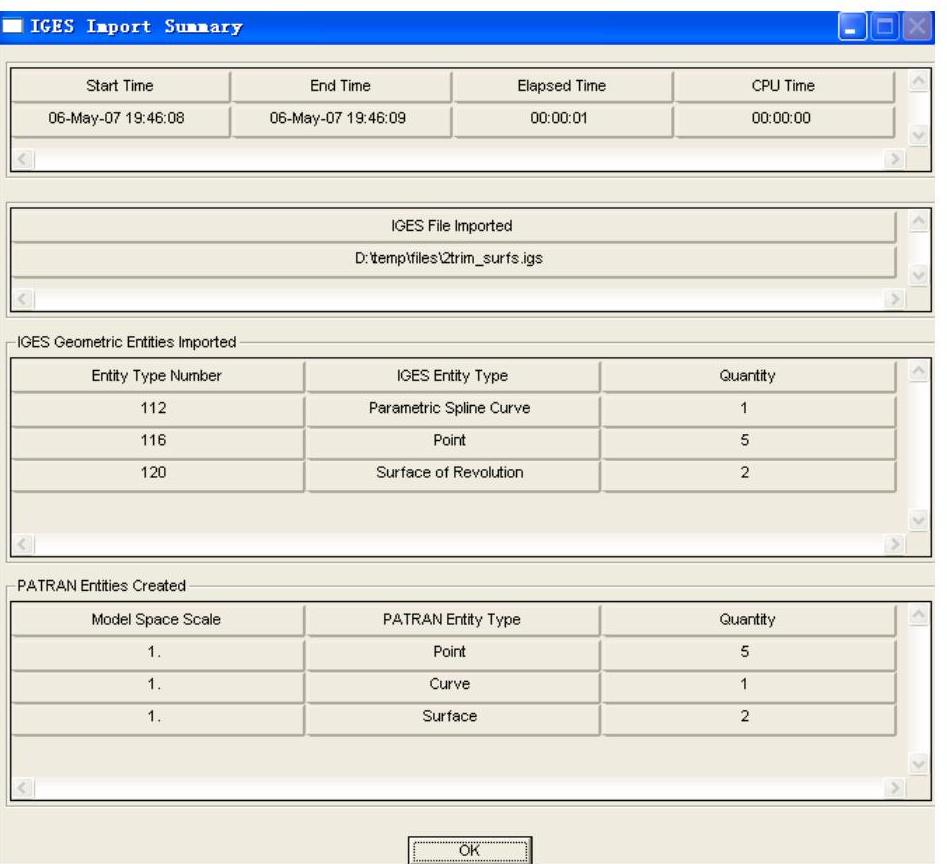Click right scroll arrow under IGES File Imported
Viewport: 947px width, 864px height.
pos(894,299)
